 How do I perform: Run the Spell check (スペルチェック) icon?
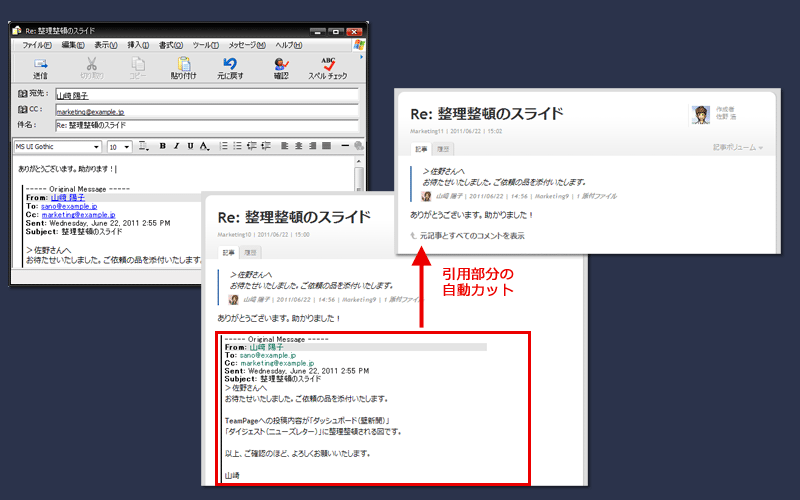coord(328,68)
